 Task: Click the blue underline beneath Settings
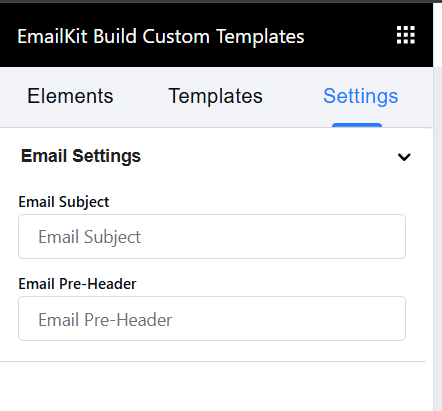coord(357,125)
